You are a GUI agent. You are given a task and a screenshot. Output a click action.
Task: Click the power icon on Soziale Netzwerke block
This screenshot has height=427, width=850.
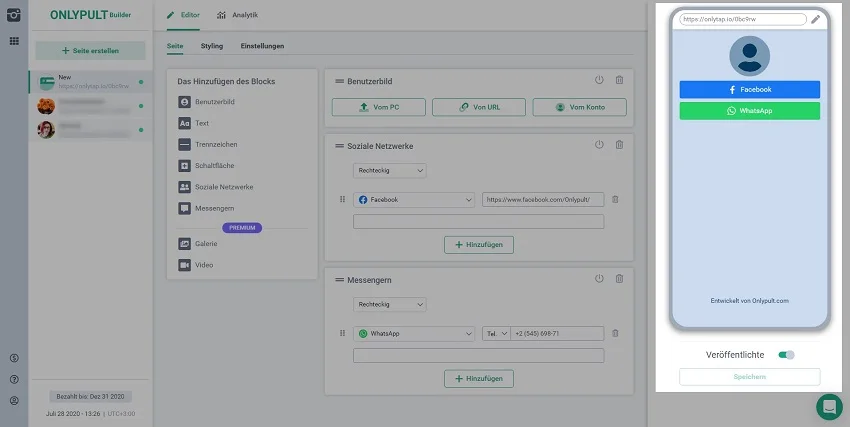pyautogui.click(x=599, y=145)
